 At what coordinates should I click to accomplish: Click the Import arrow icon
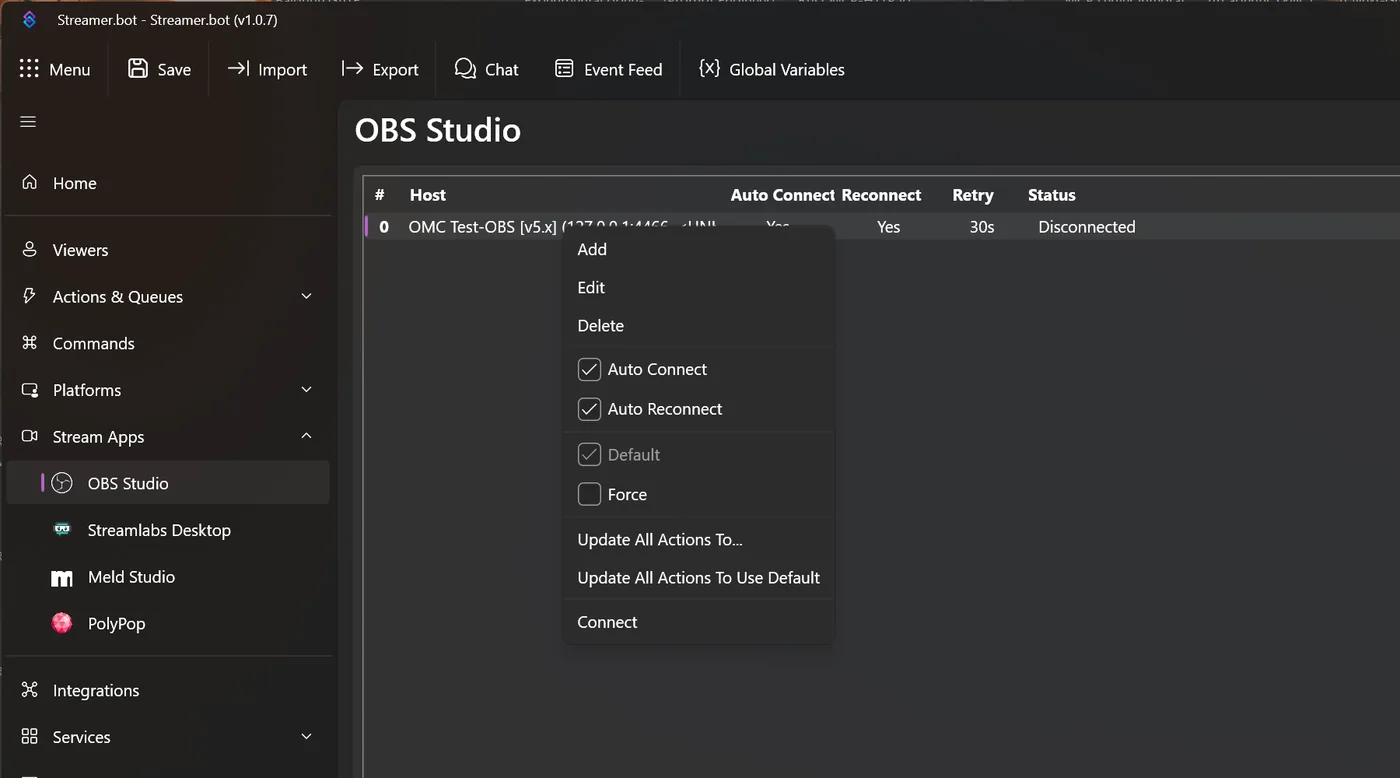click(238, 69)
